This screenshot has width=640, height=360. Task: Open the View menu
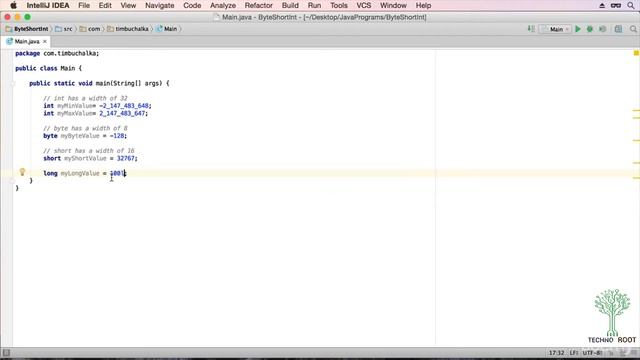pyautogui.click(x=128, y=5)
